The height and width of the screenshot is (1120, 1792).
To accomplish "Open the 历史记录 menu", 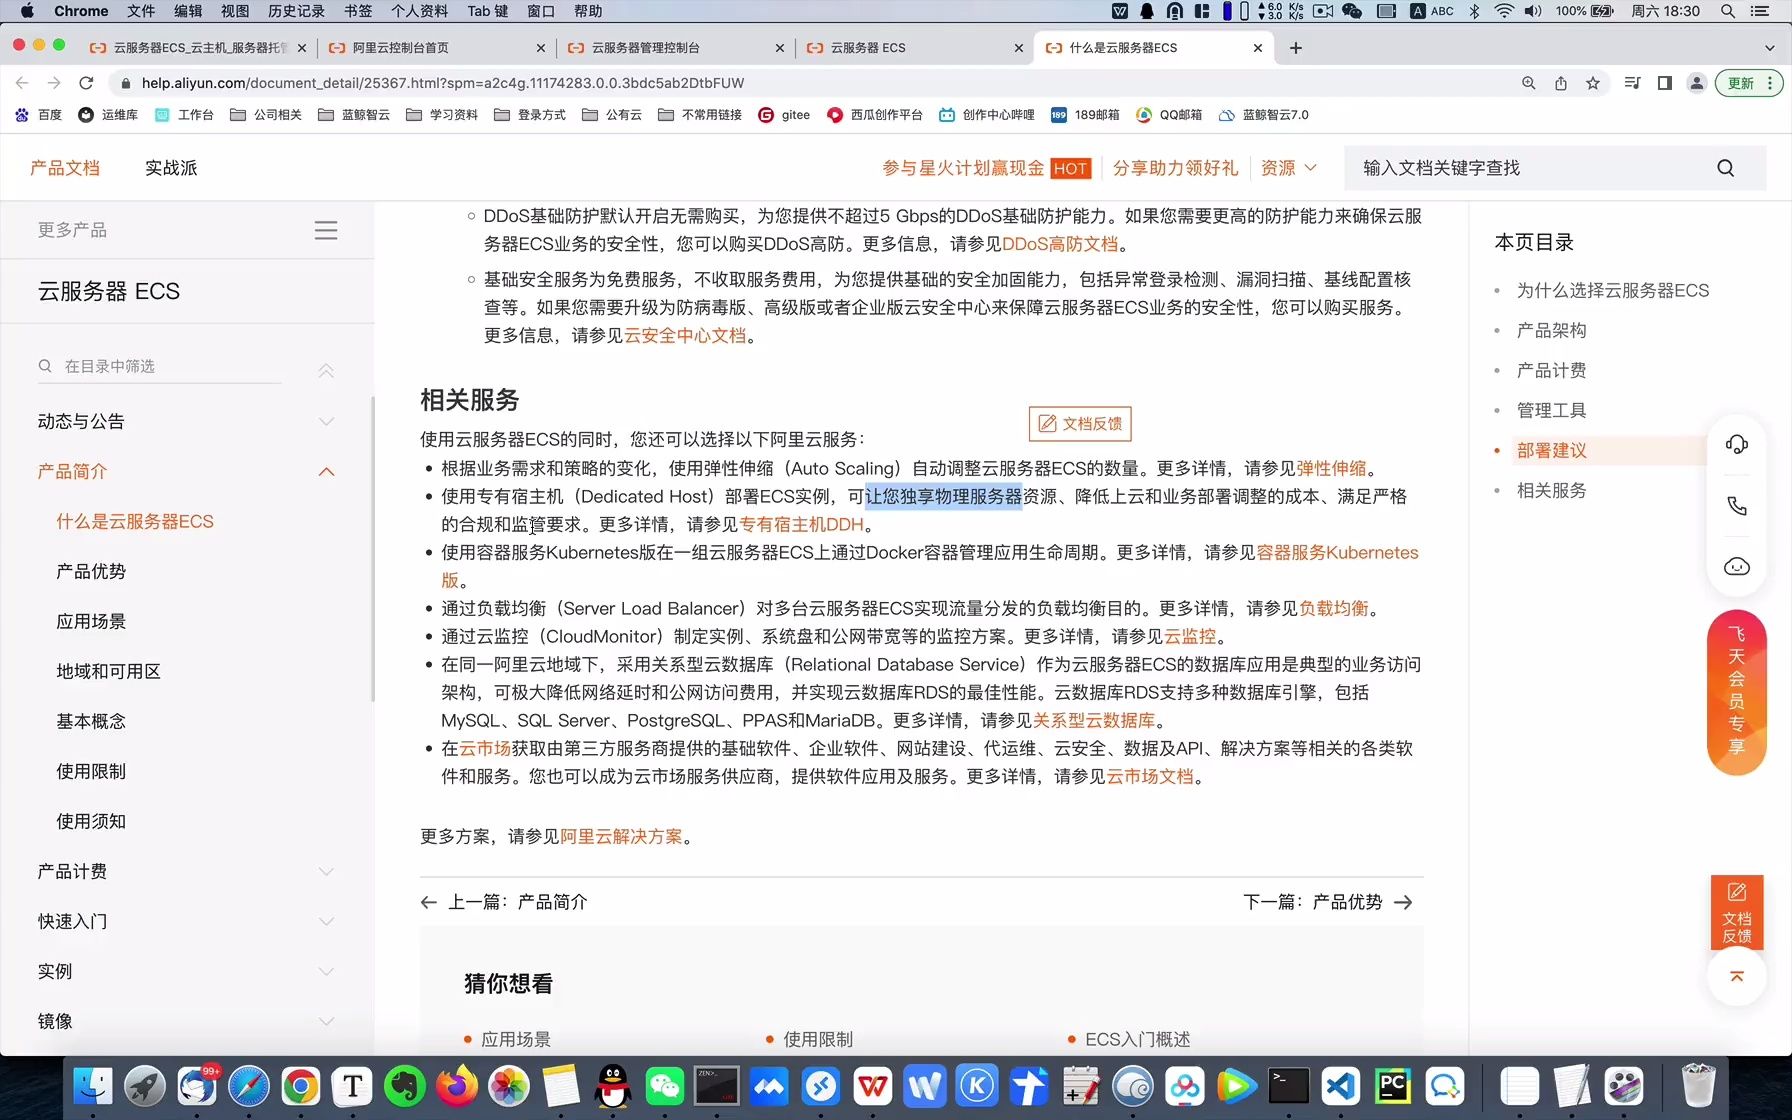I will click(296, 11).
